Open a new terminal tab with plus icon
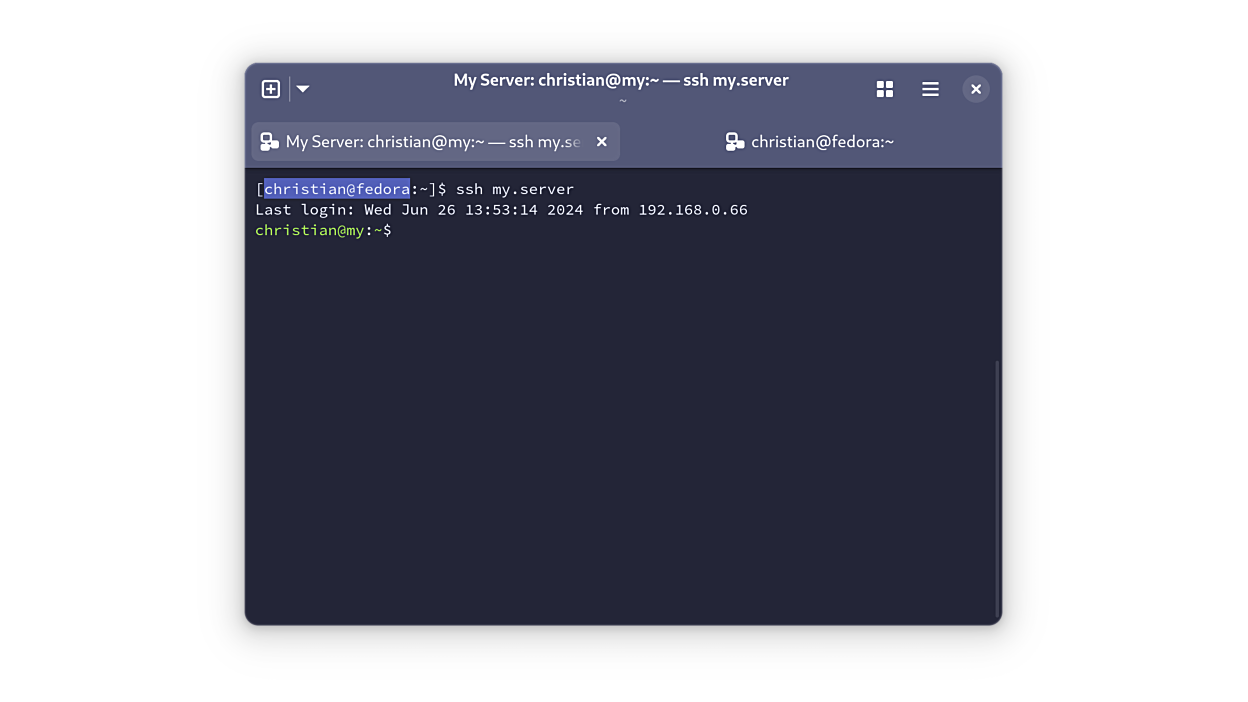This screenshot has width=1248, height=702. 270,89
